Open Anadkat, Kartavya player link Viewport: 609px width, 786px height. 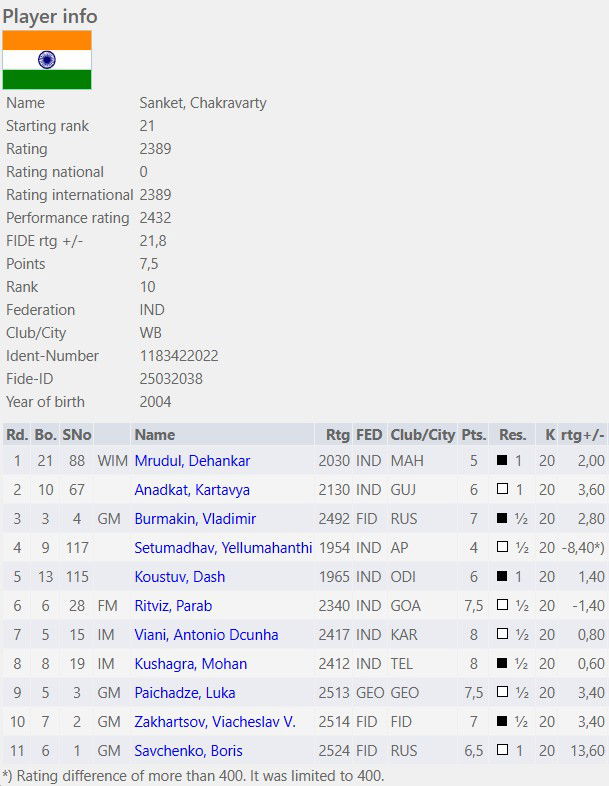click(192, 490)
